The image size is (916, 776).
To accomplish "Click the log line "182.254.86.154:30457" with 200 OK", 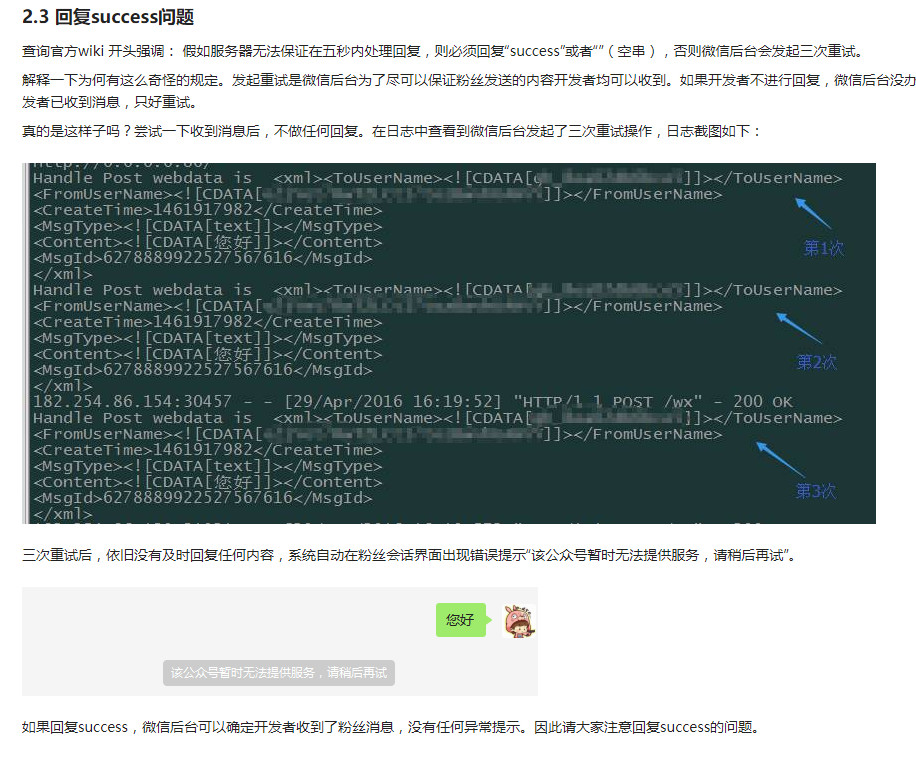I will pos(412,401).
